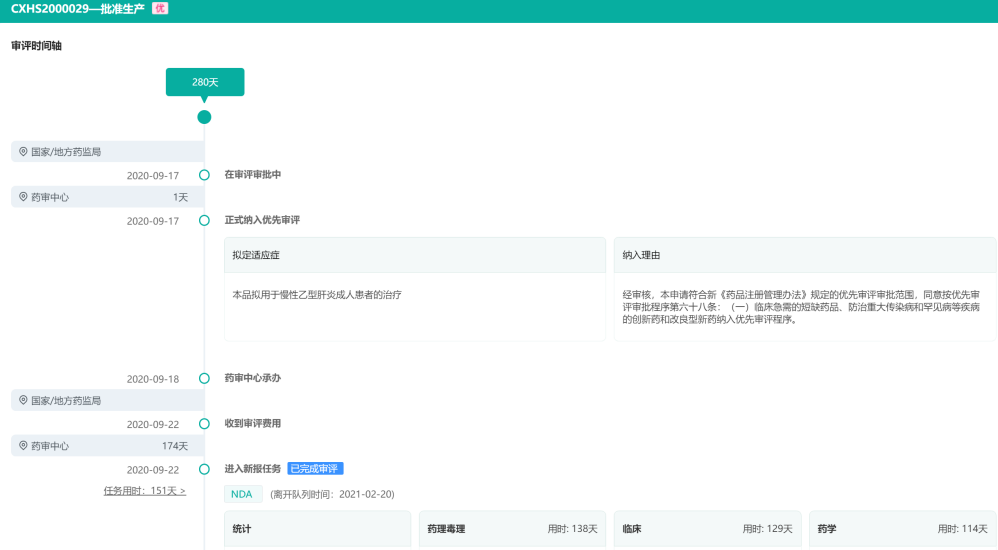Expand the 任务用时：151天 link
The image size is (998, 550).
coord(144,491)
